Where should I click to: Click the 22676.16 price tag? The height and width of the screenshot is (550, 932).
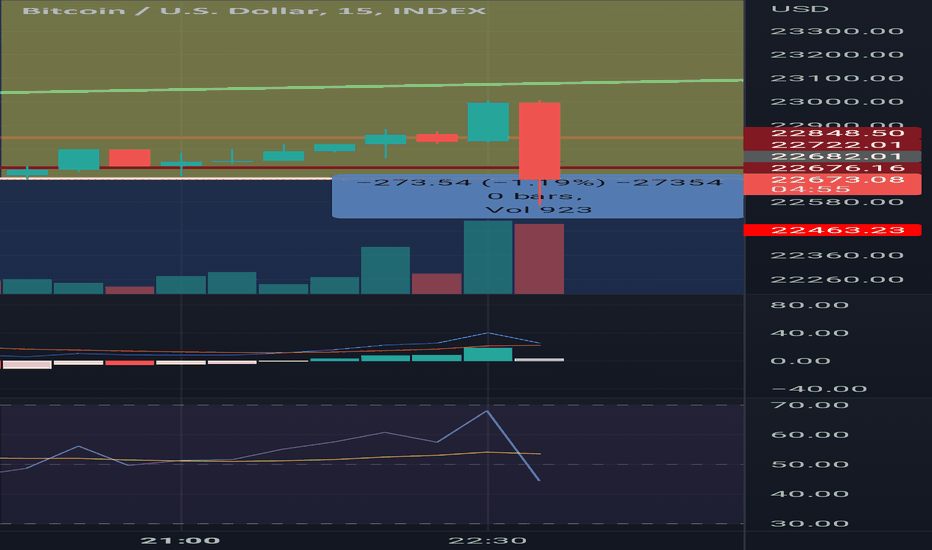(832, 168)
